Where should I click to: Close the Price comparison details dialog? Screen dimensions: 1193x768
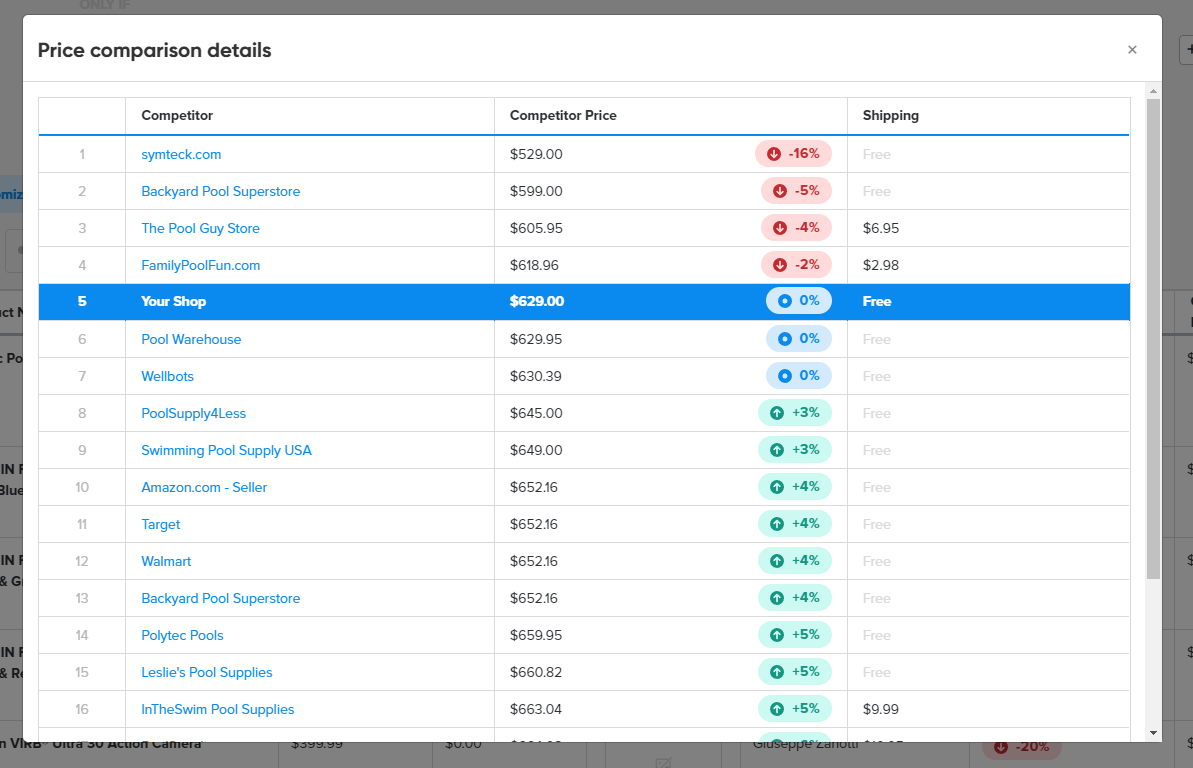click(1132, 49)
